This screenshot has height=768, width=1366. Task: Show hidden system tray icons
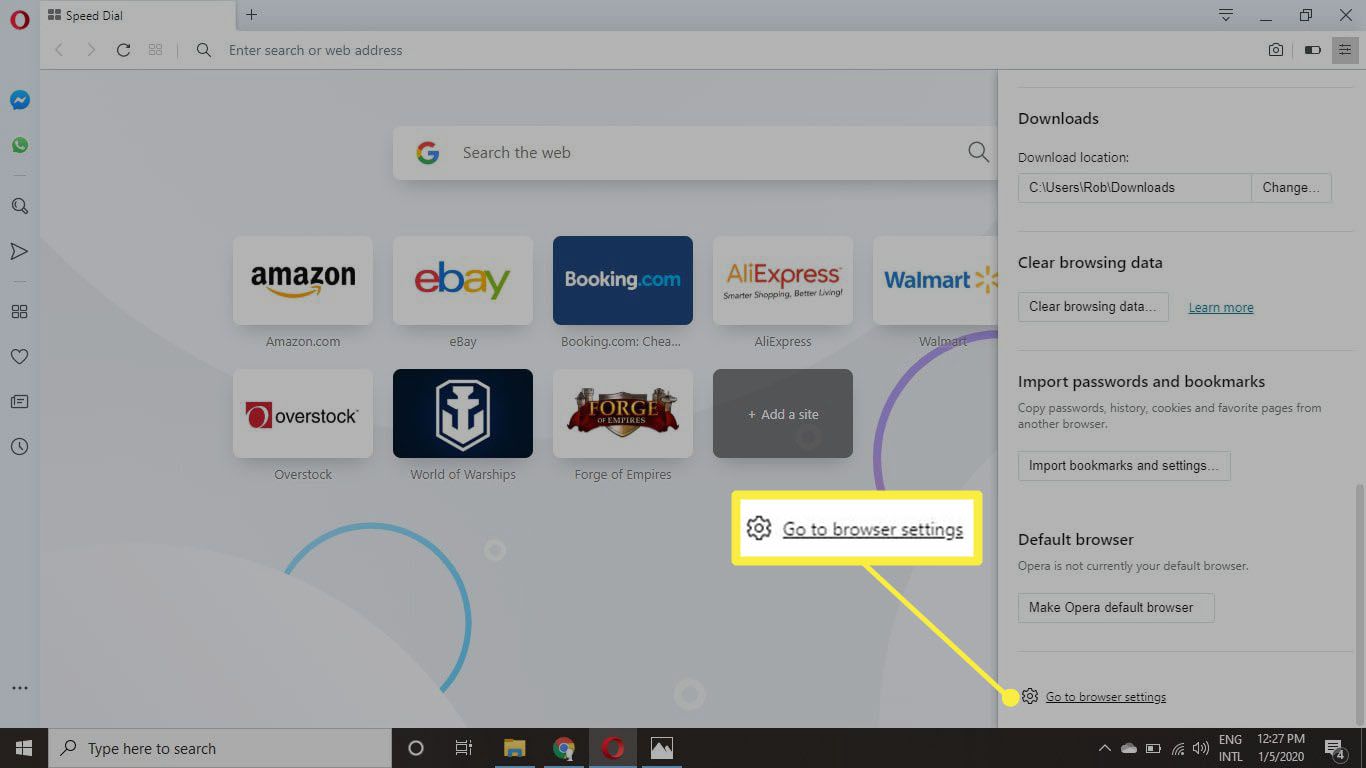(1105, 748)
